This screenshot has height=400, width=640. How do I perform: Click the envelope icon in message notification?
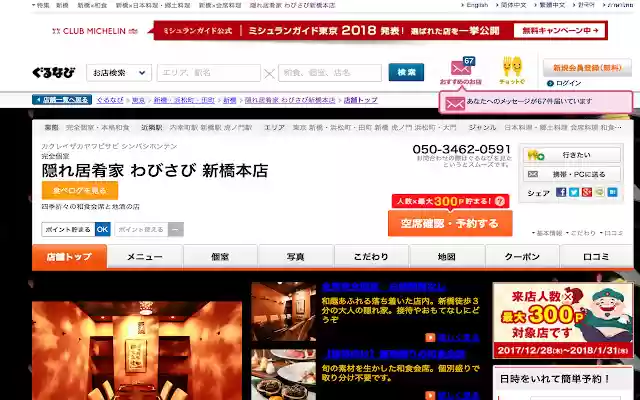pos(455,104)
